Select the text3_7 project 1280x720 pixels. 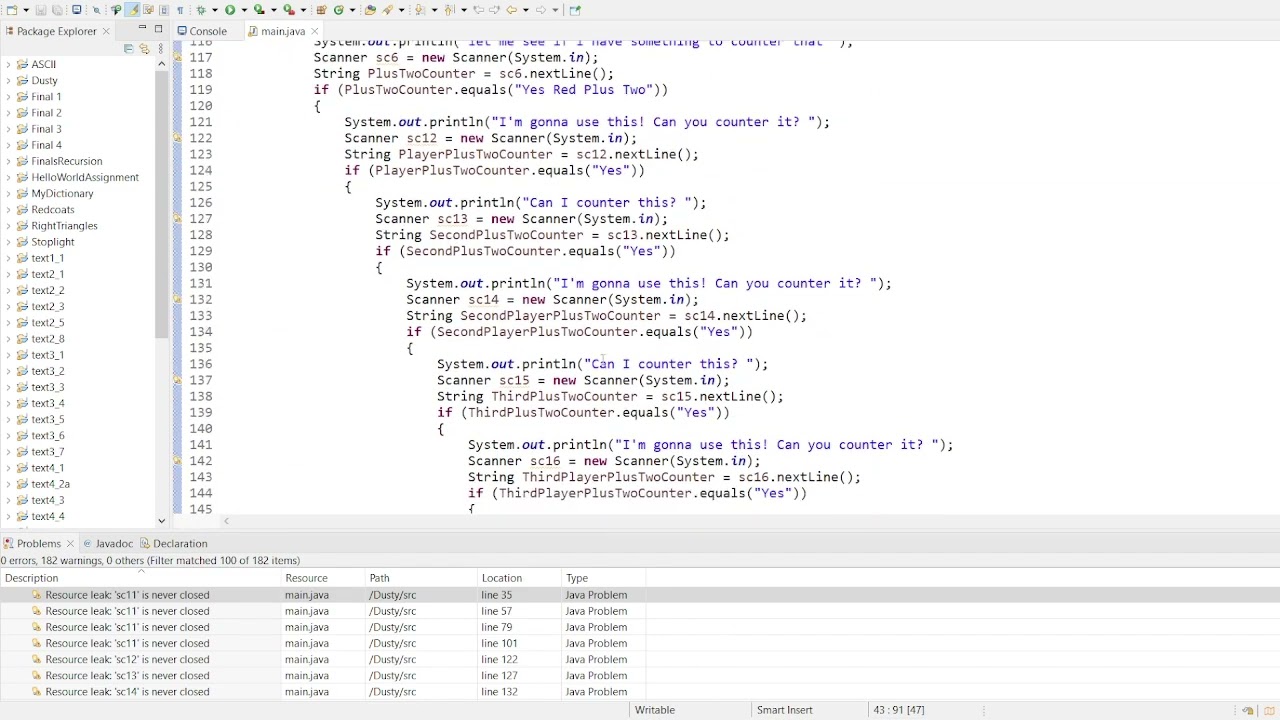click(x=47, y=451)
